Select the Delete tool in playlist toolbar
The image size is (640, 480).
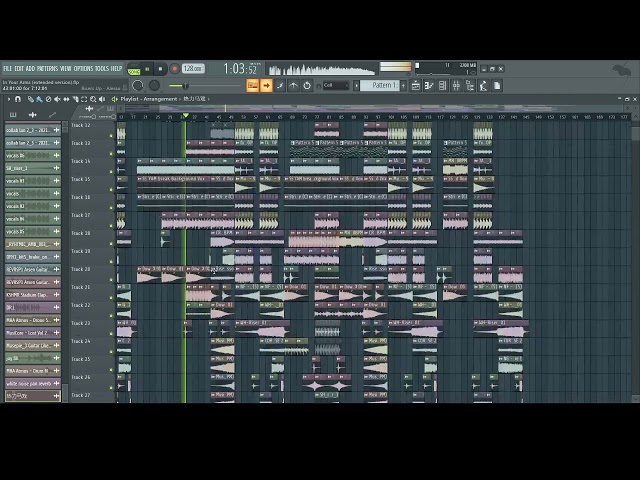(49, 99)
